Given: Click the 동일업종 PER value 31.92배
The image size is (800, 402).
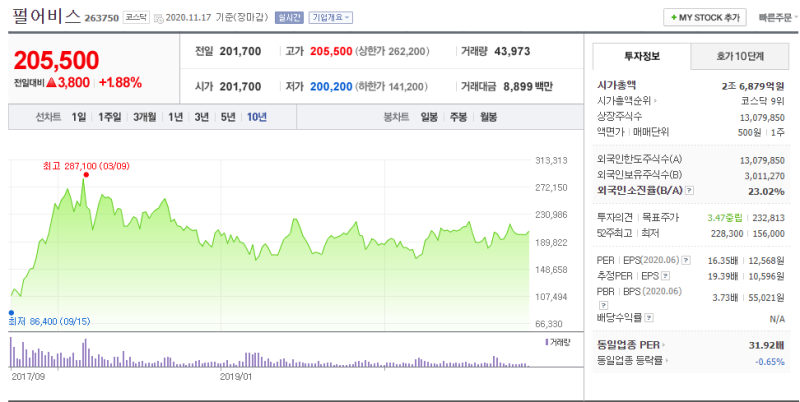Looking at the screenshot, I should coord(766,345).
